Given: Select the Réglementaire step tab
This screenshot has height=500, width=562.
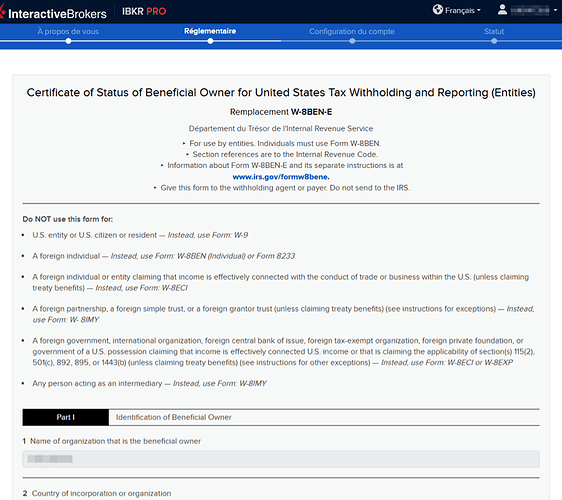Looking at the screenshot, I should tap(210, 31).
